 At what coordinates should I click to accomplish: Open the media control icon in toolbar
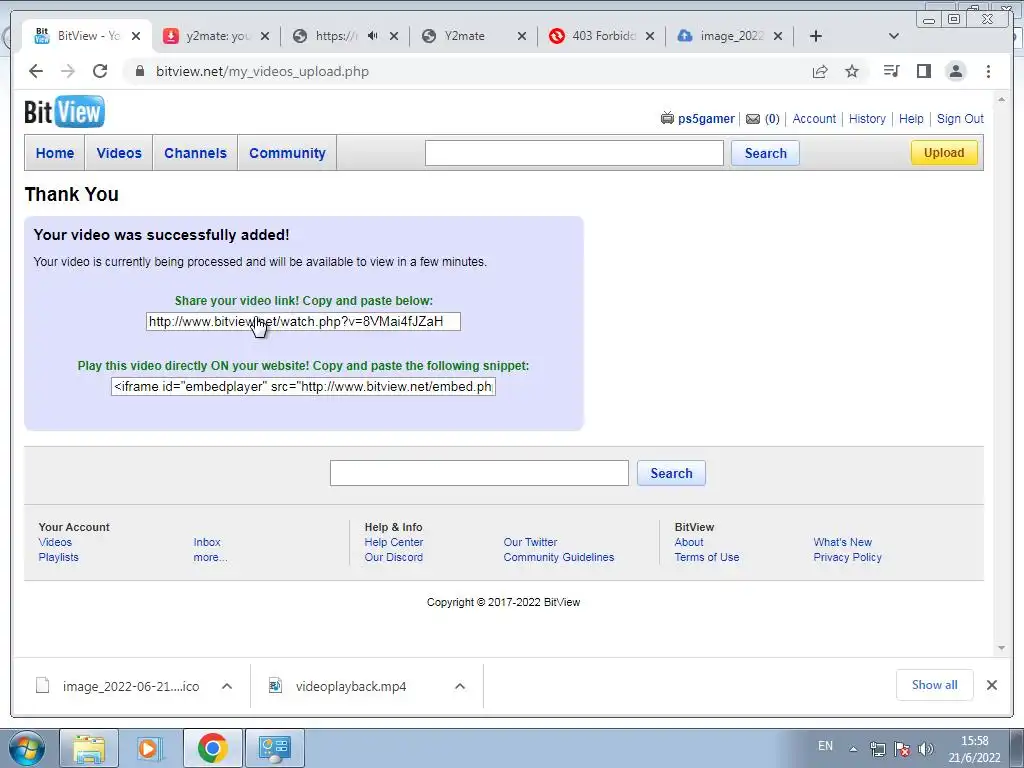(x=891, y=71)
